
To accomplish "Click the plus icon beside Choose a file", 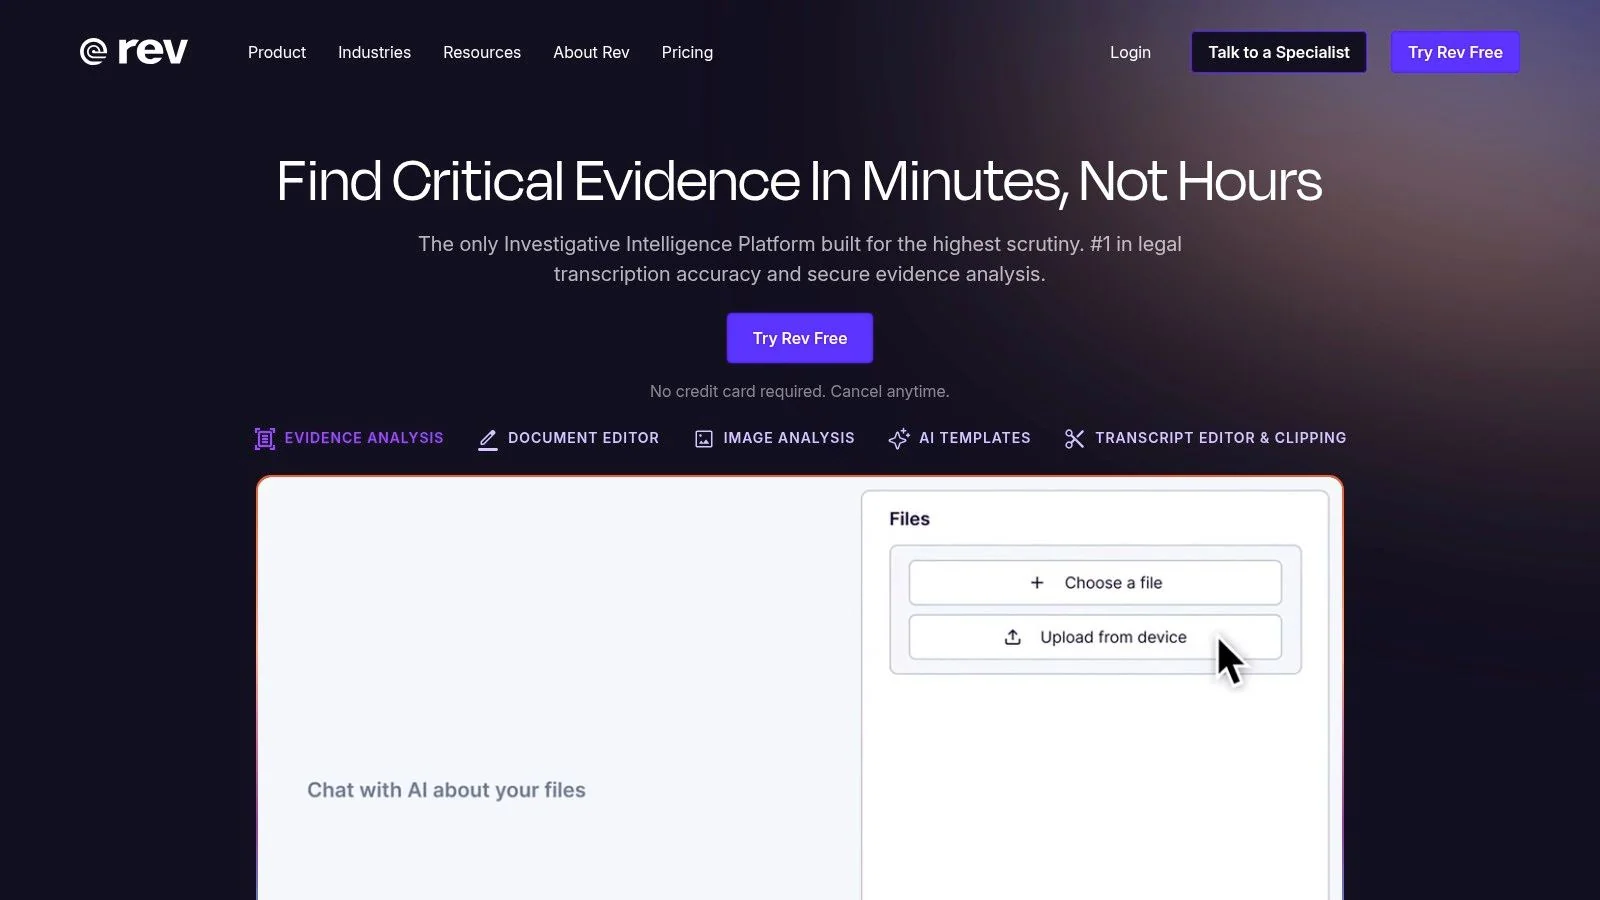I will coord(1037,583).
